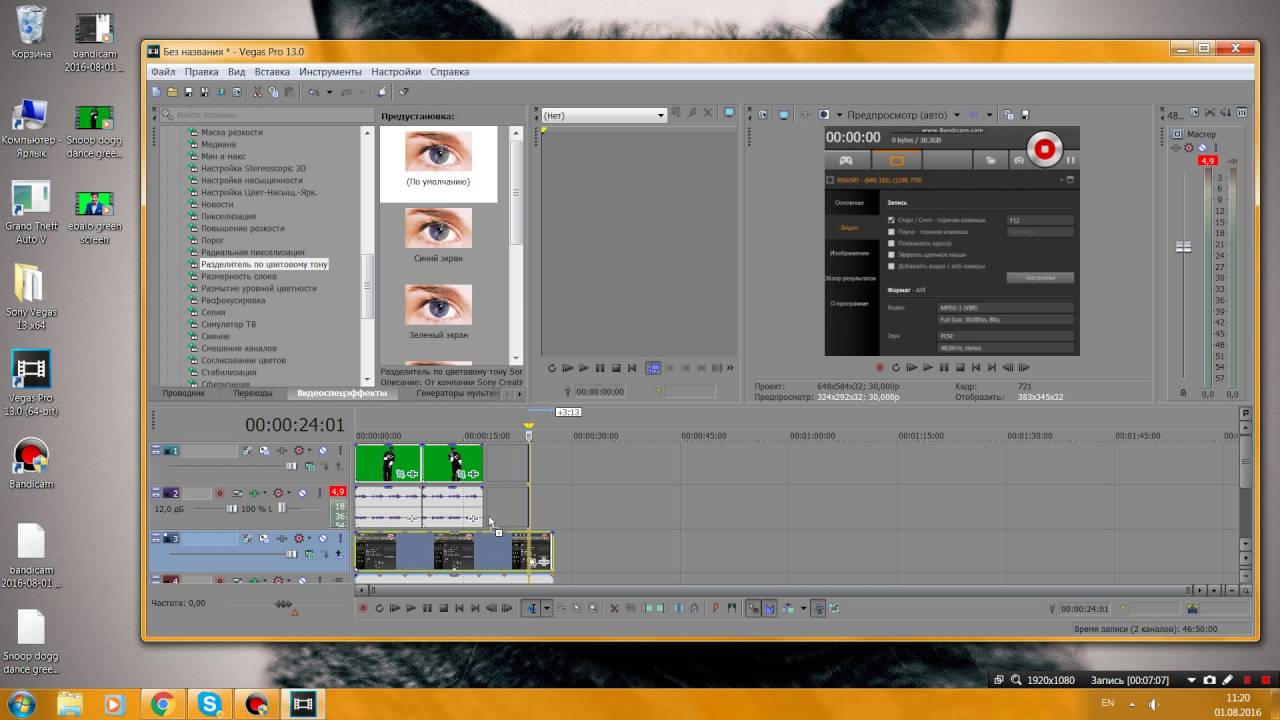Select the Сепия effect in list
The image size is (1280, 720).
(x=213, y=312)
